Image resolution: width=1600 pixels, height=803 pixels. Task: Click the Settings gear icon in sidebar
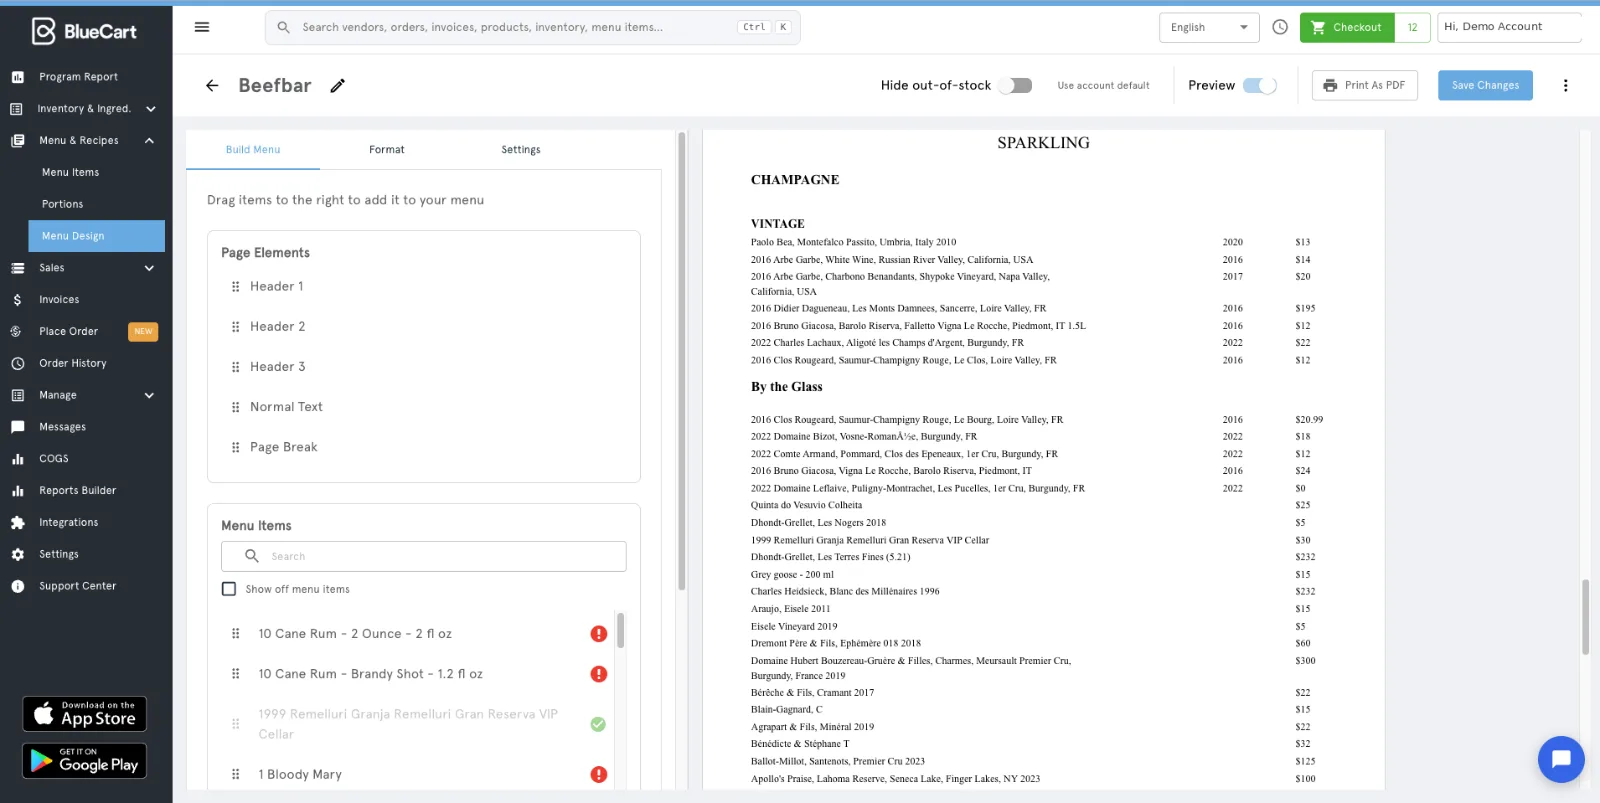pos(17,554)
